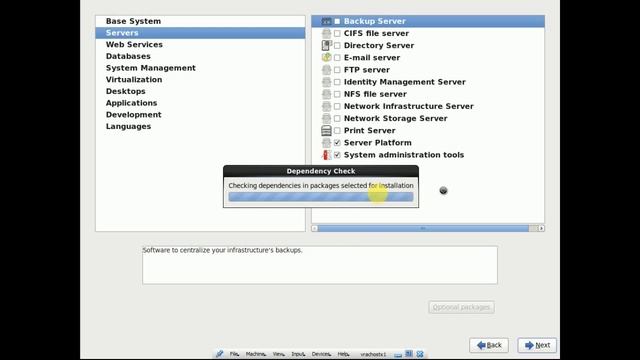Click the E-mail server globe icon

pos(326,58)
